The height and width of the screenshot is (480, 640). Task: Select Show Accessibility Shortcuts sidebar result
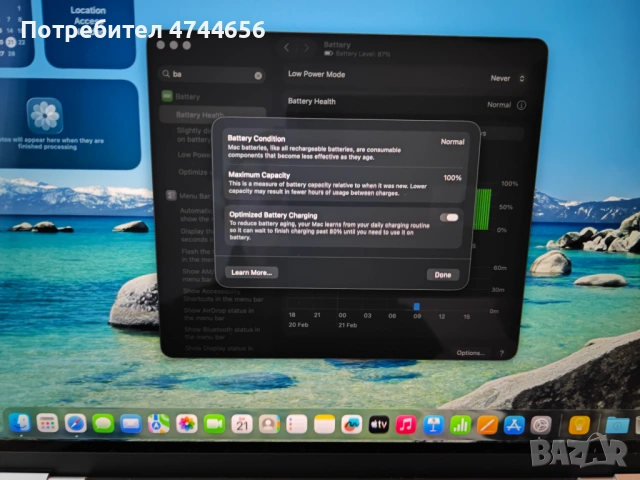pyautogui.click(x=223, y=295)
